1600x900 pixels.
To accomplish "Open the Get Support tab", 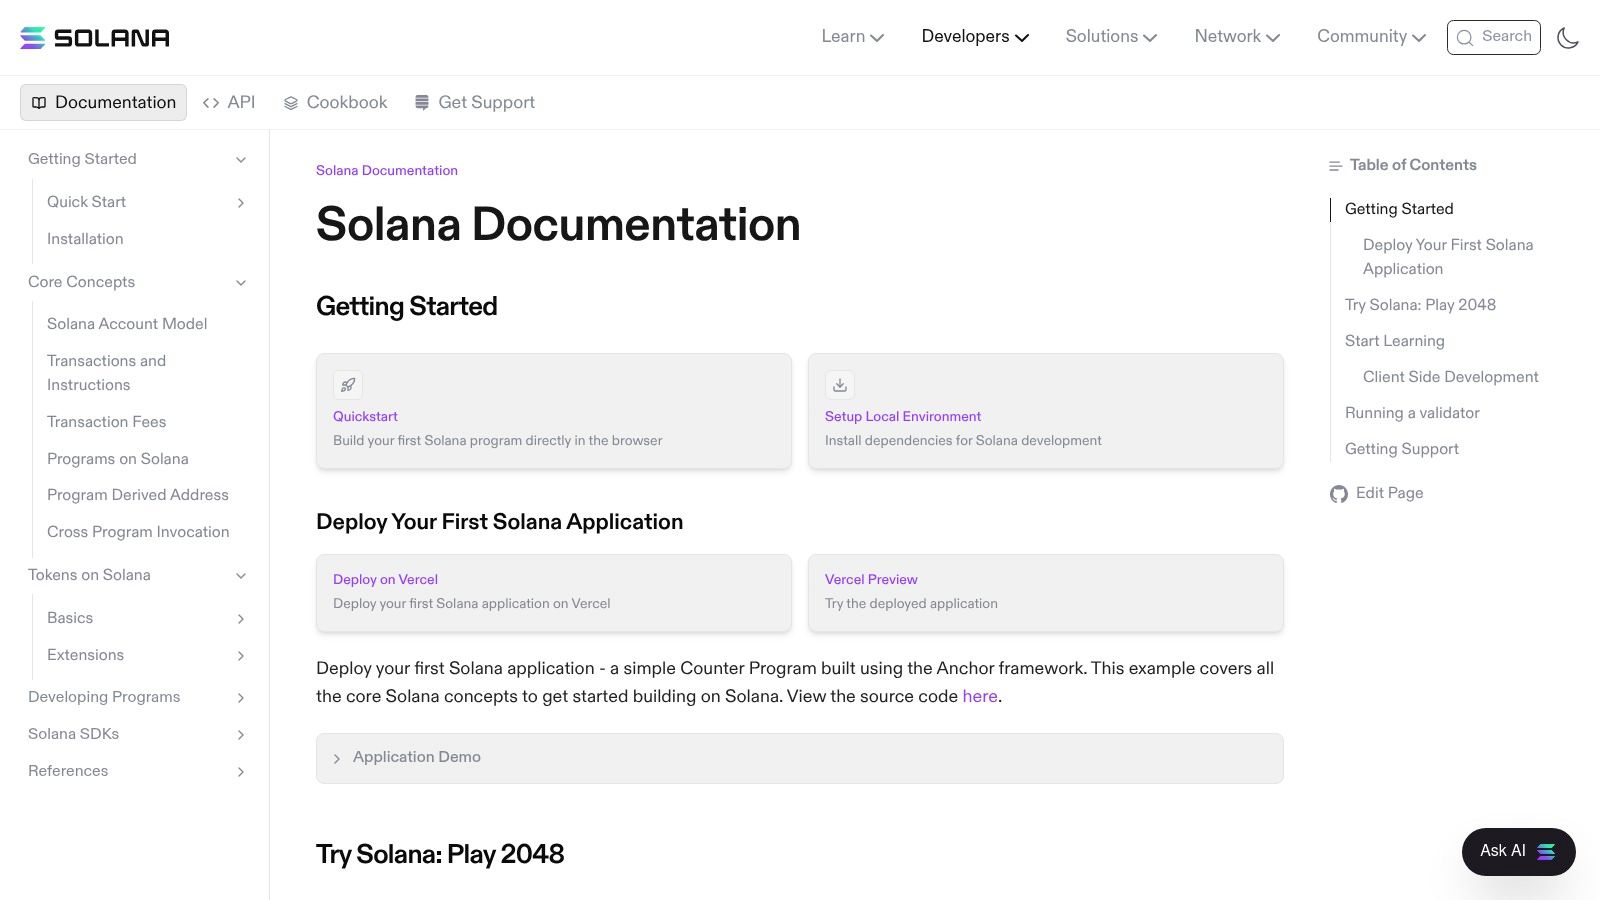I will (x=475, y=103).
